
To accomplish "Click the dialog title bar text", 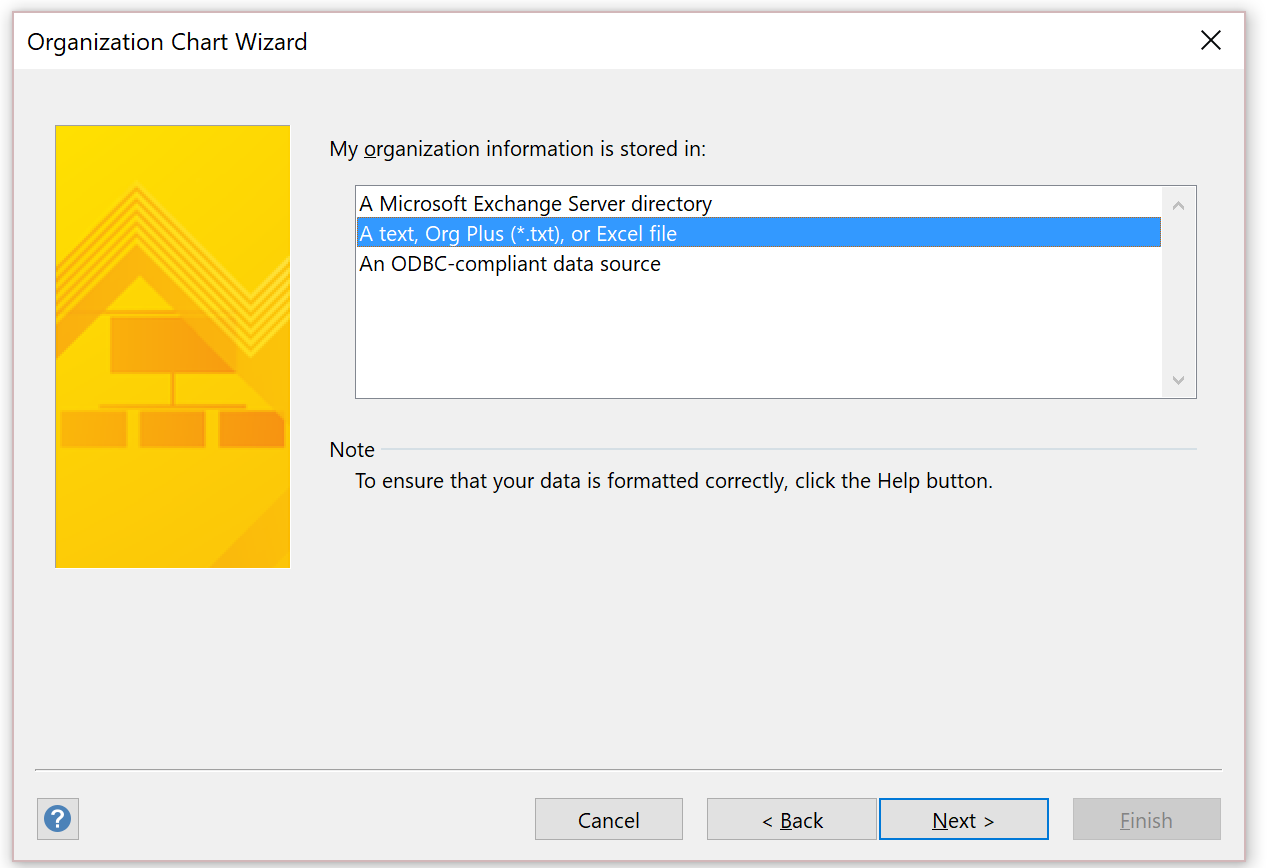I will 167,42.
